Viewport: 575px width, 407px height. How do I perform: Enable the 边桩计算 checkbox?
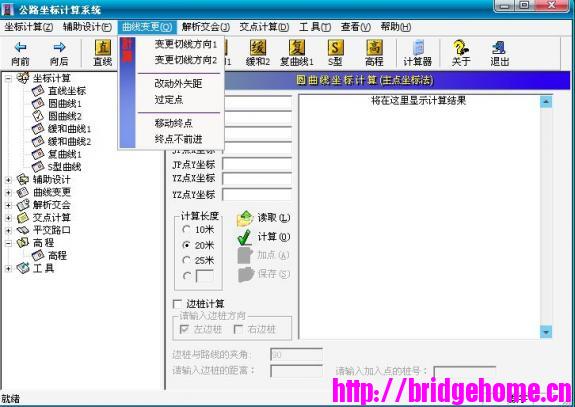tap(177, 304)
